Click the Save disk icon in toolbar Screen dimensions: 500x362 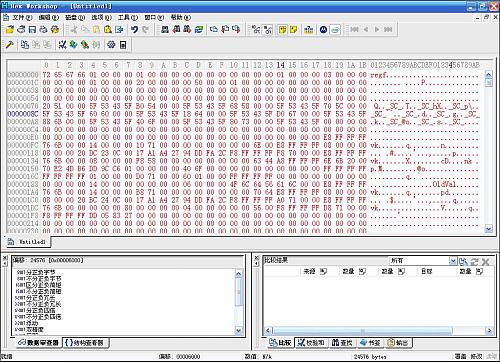pos(32,30)
